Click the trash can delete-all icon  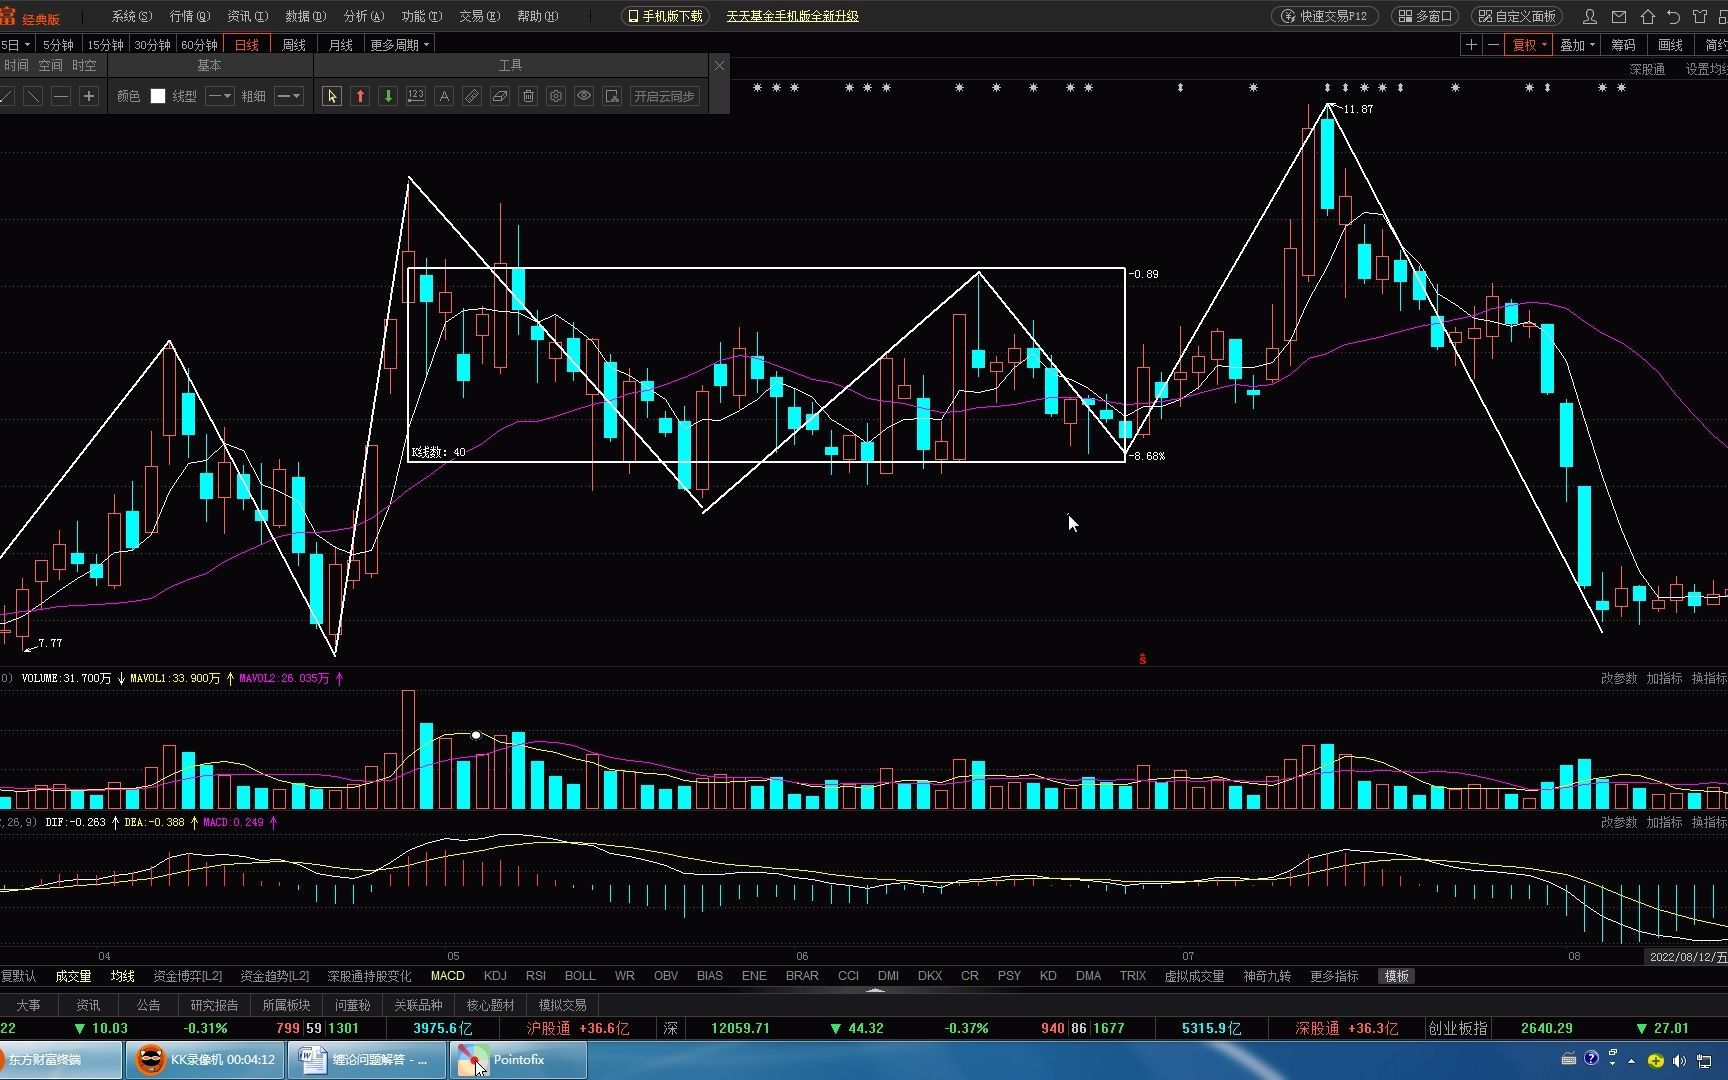pyautogui.click(x=528, y=96)
